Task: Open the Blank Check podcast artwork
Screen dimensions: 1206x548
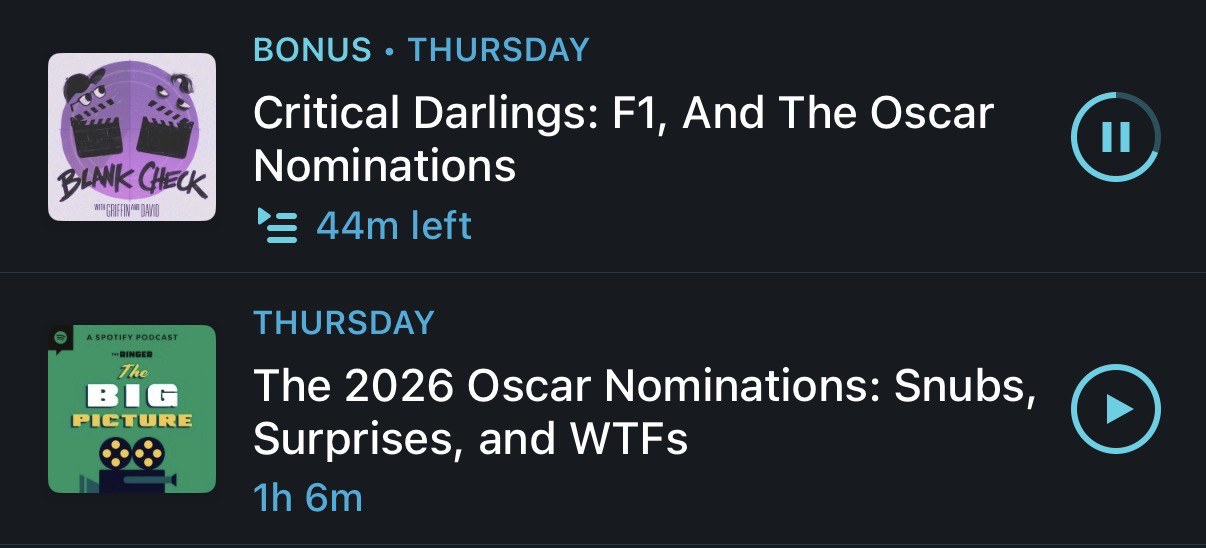Action: tap(132, 137)
